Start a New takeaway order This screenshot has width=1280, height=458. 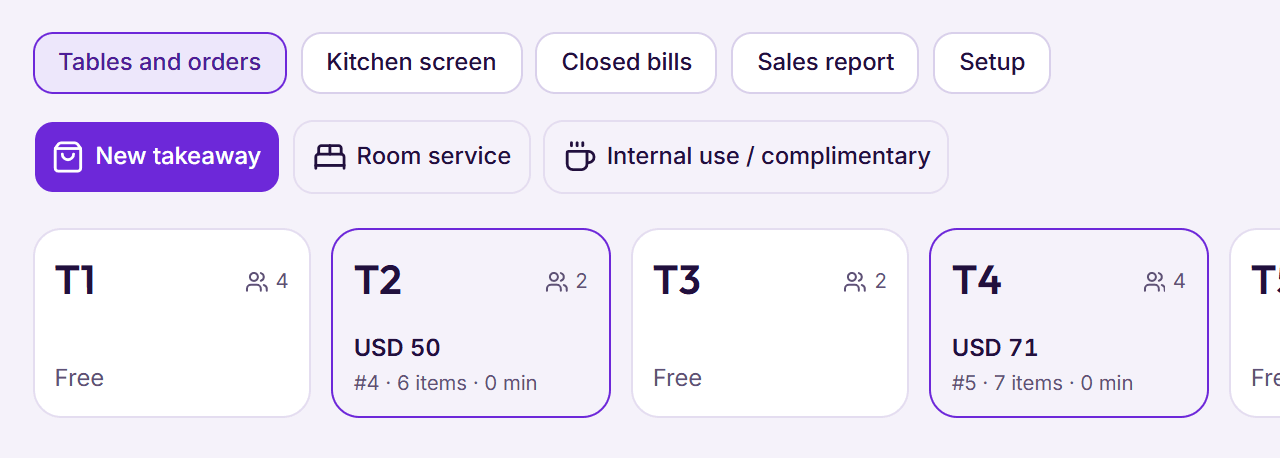[x=157, y=157]
